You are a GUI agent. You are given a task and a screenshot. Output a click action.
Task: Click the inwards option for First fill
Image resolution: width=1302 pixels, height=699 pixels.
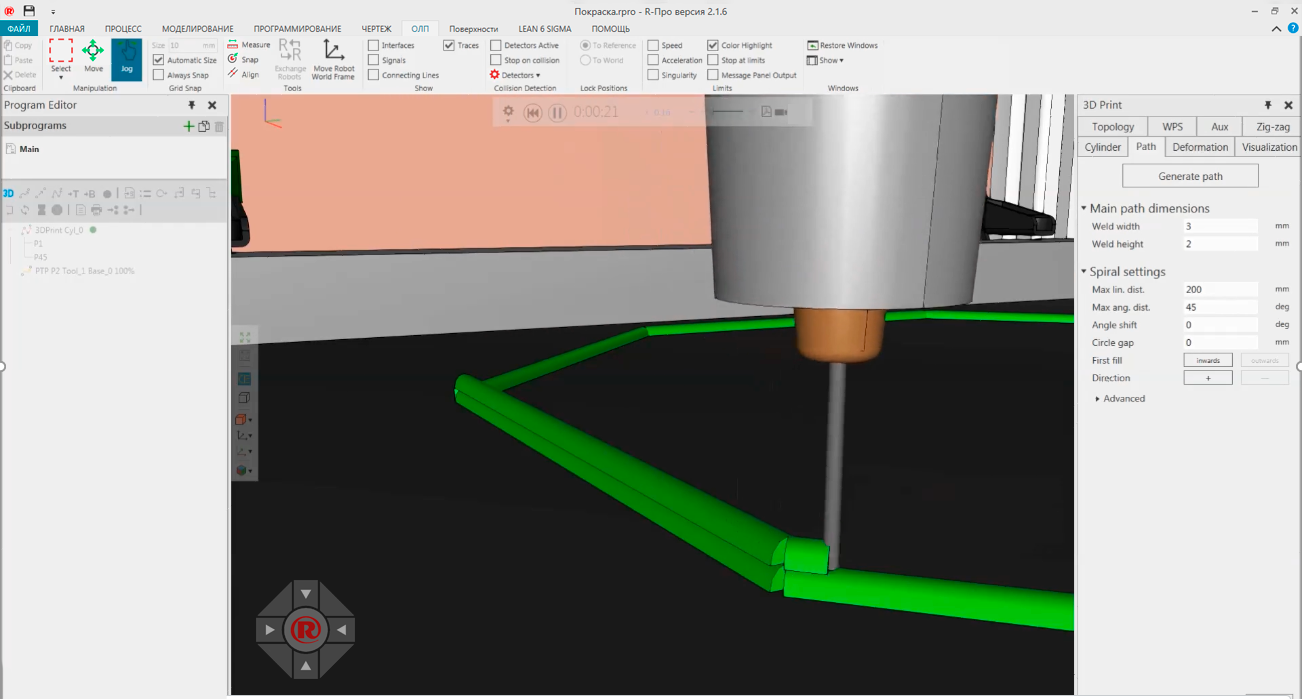(1208, 360)
